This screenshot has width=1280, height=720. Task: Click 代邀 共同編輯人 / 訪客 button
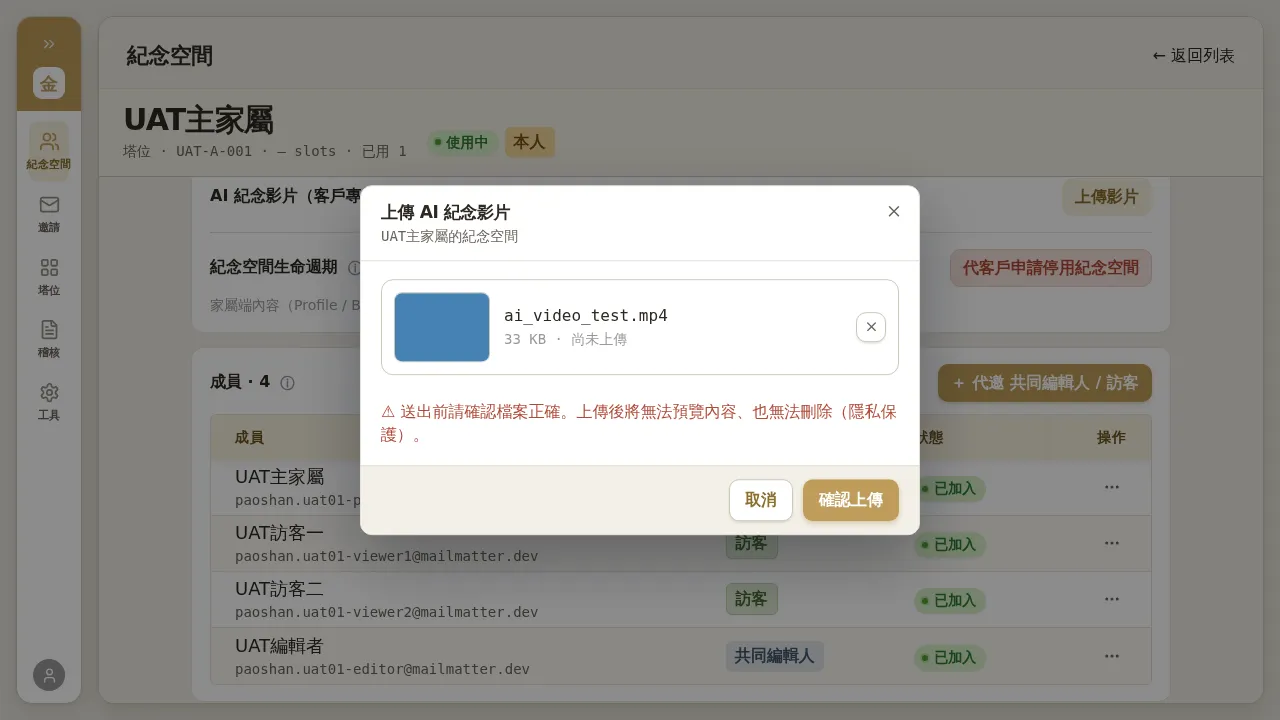tap(1045, 383)
